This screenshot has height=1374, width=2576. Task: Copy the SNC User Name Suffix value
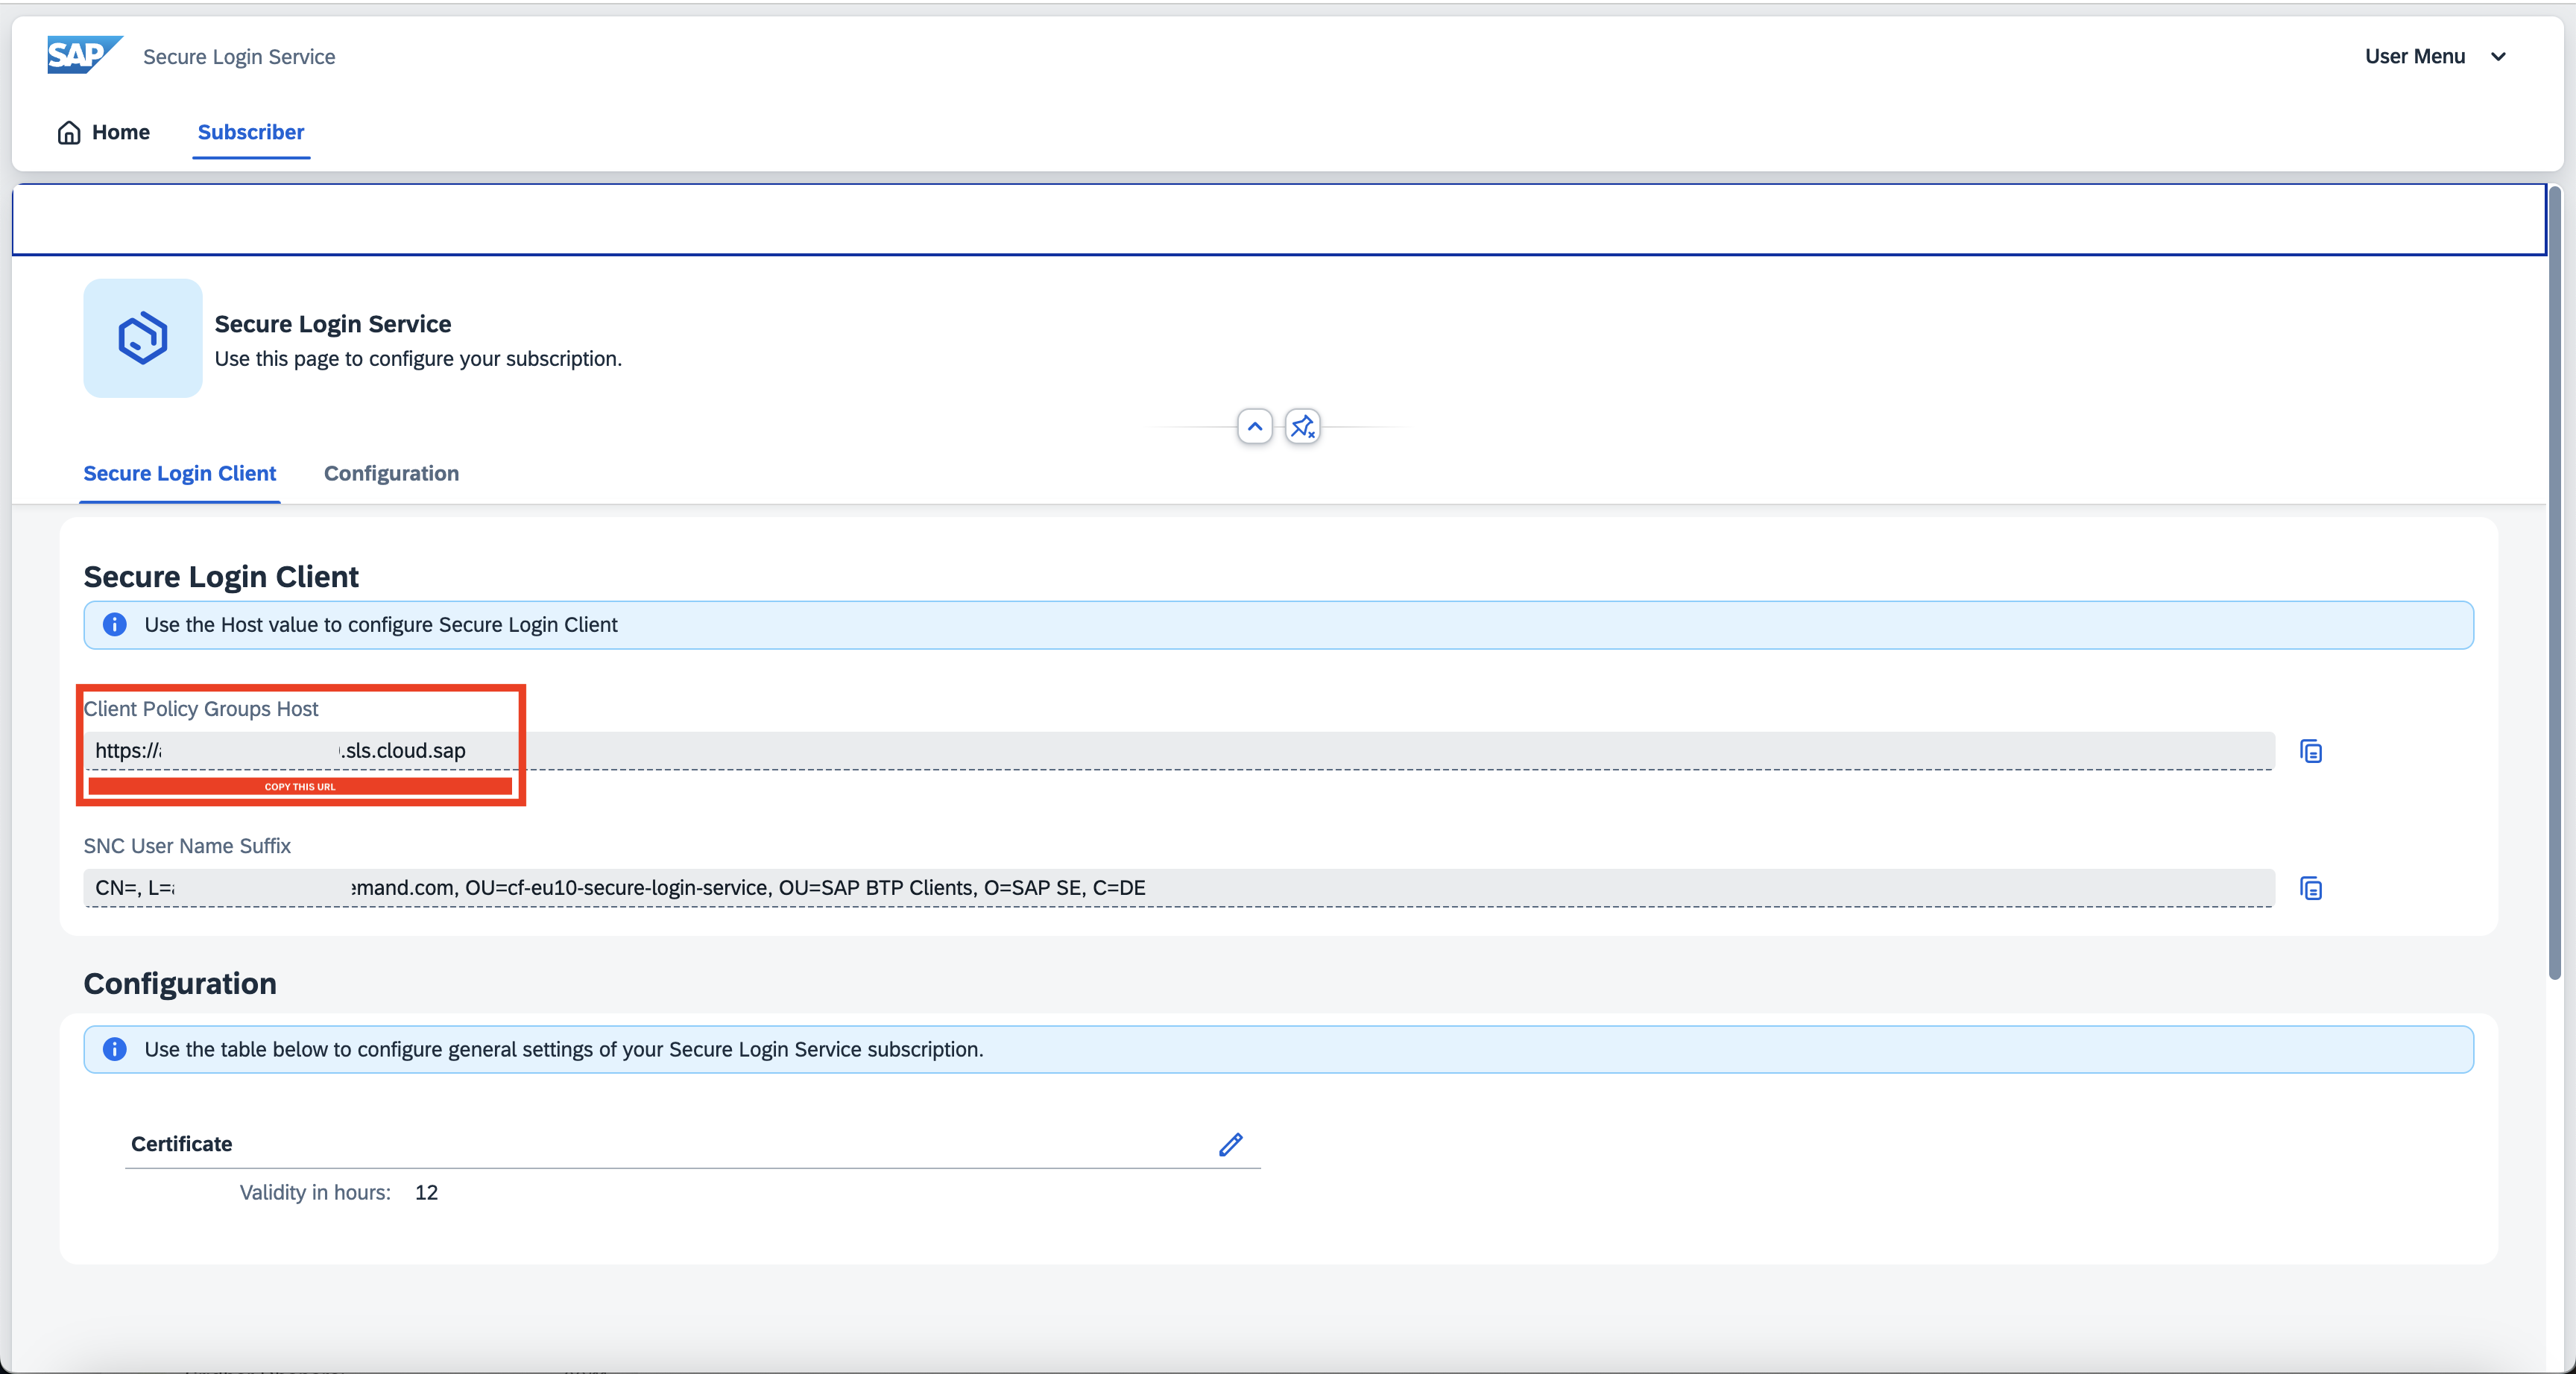tap(2311, 888)
